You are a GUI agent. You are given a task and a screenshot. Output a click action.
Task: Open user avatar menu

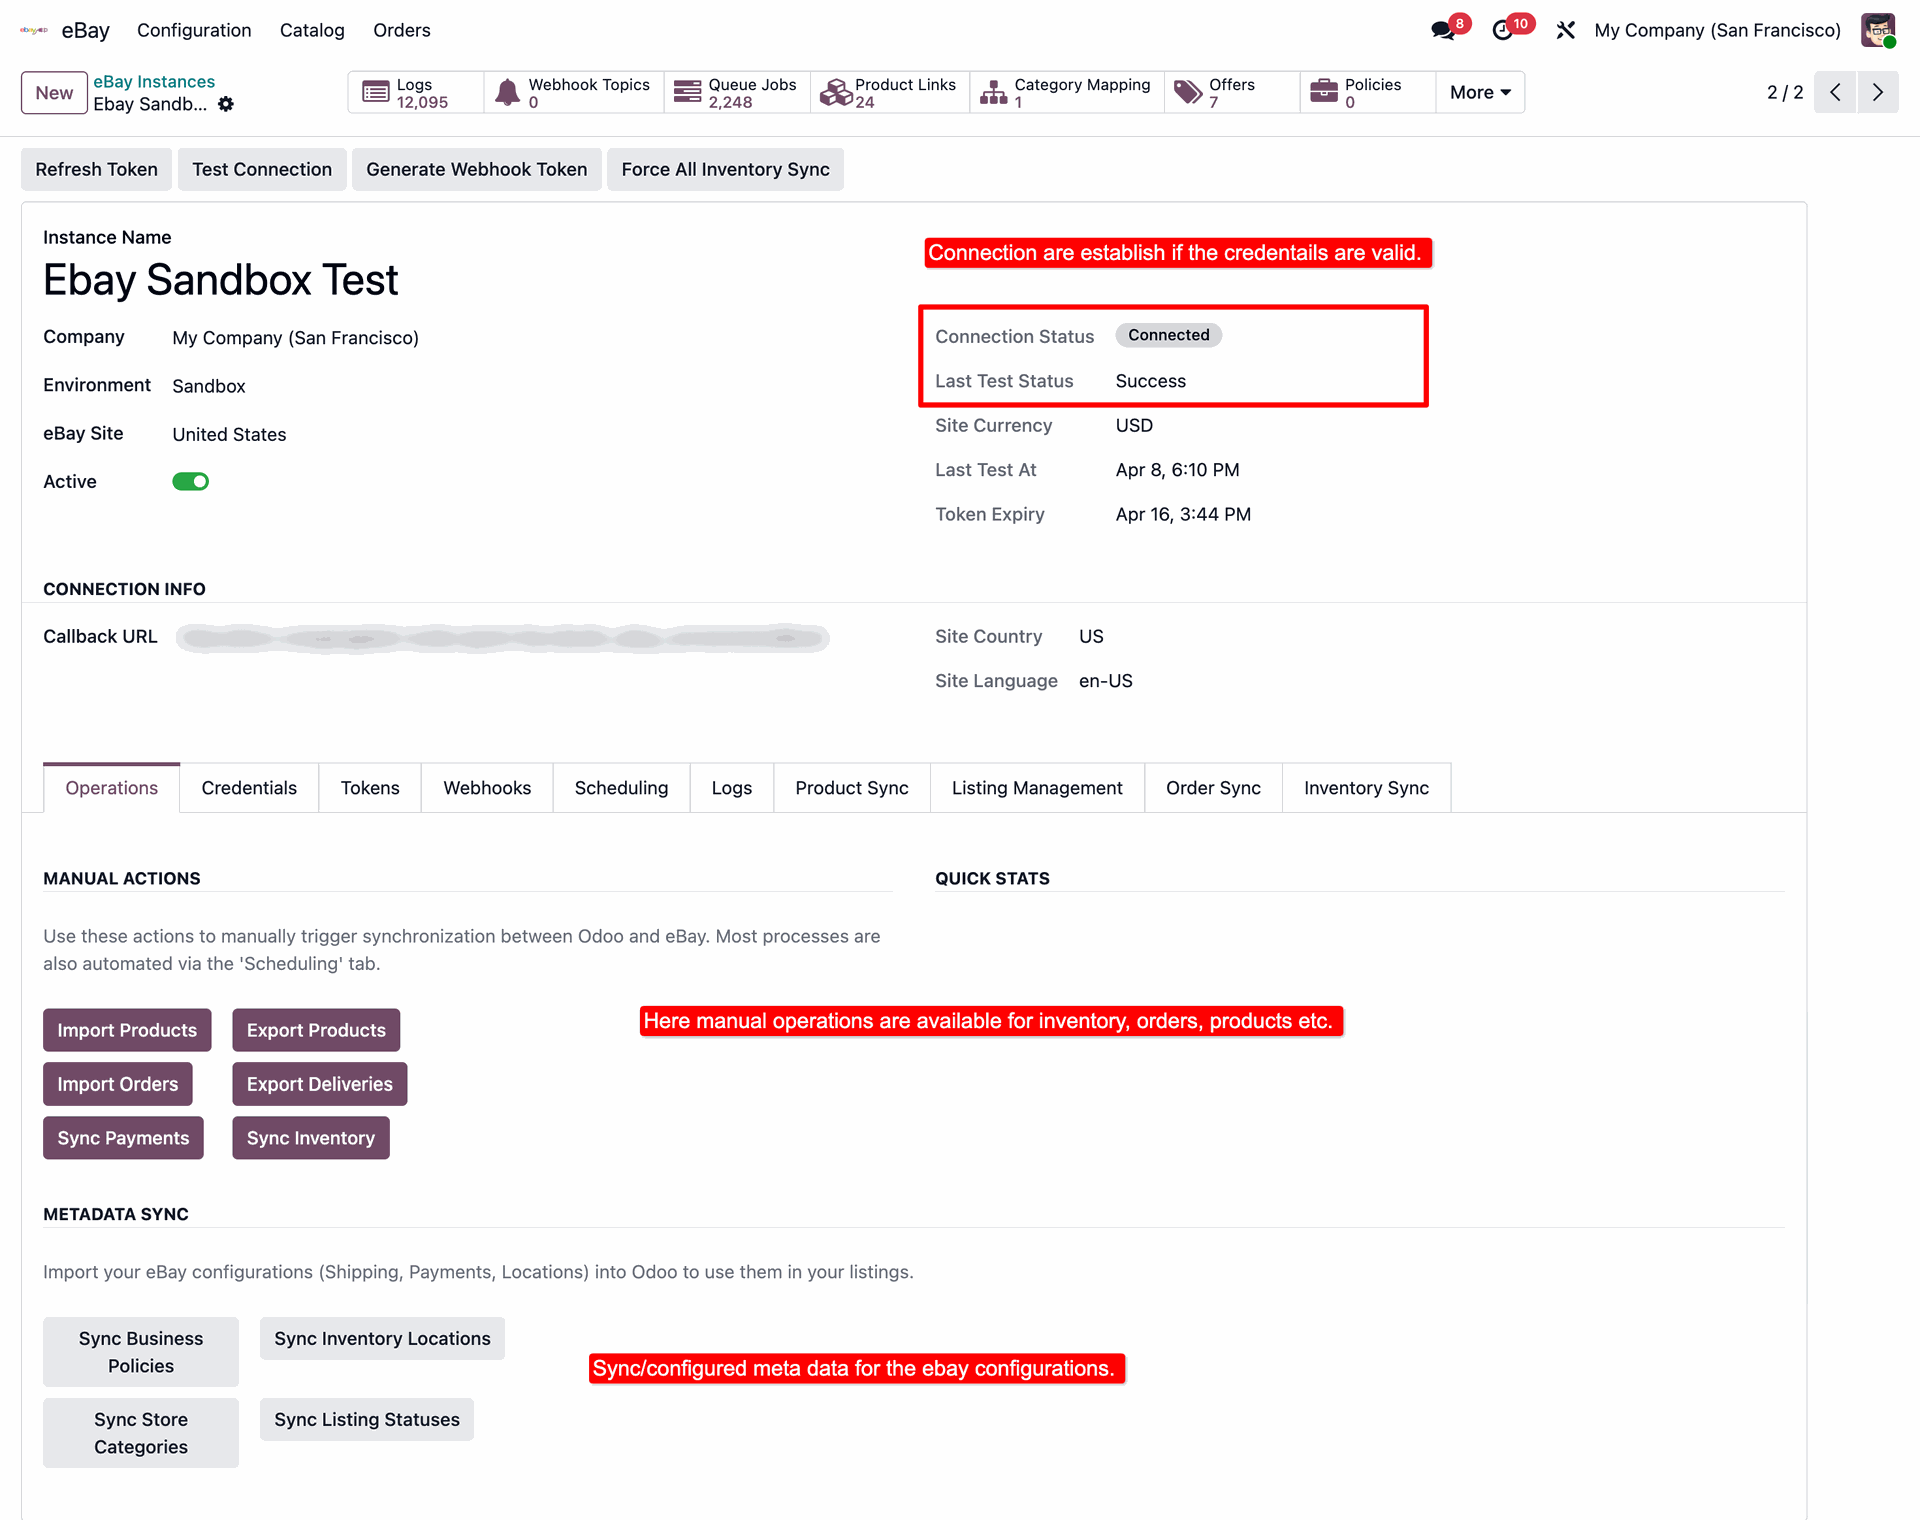[1878, 30]
